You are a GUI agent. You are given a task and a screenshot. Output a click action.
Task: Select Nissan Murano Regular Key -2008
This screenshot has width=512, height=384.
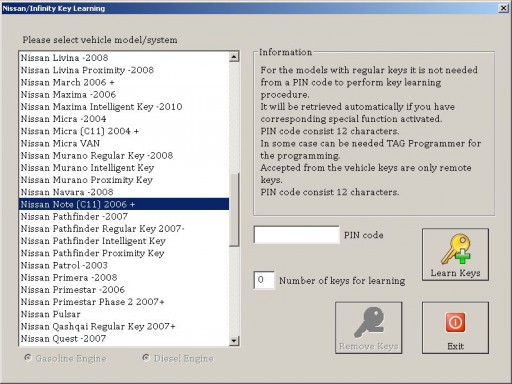click(124, 155)
